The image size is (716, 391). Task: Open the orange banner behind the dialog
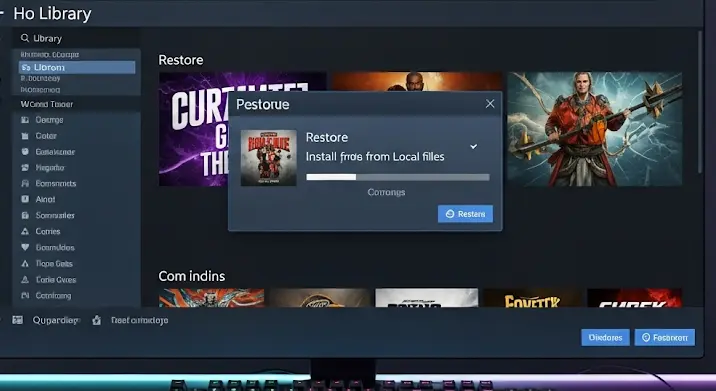(416, 81)
